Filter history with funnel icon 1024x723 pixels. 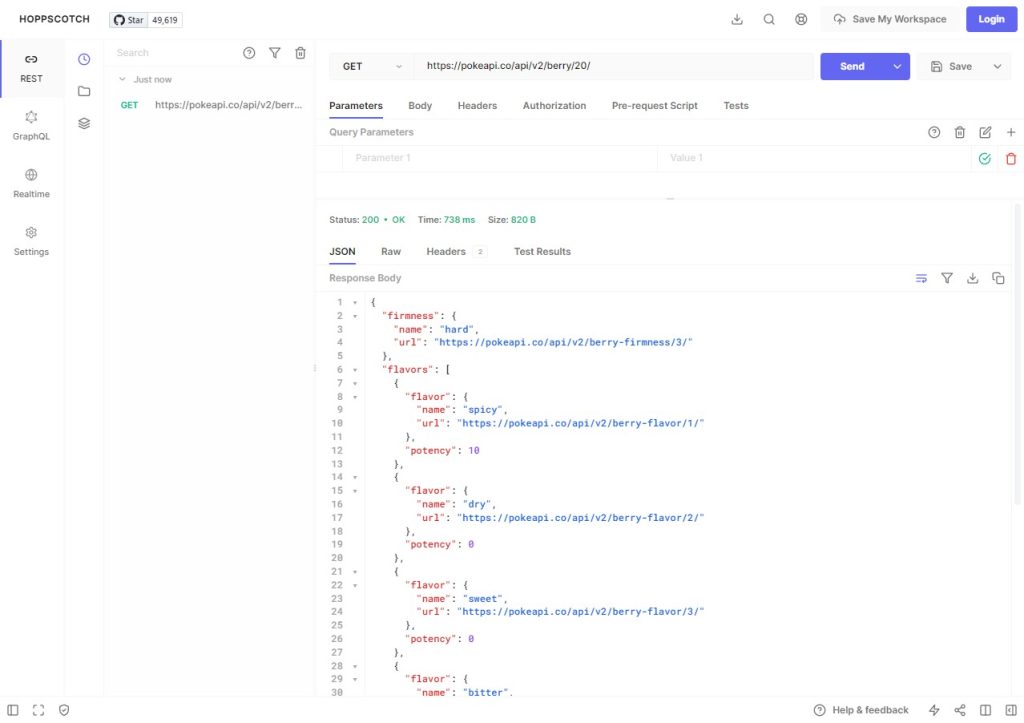pos(275,53)
